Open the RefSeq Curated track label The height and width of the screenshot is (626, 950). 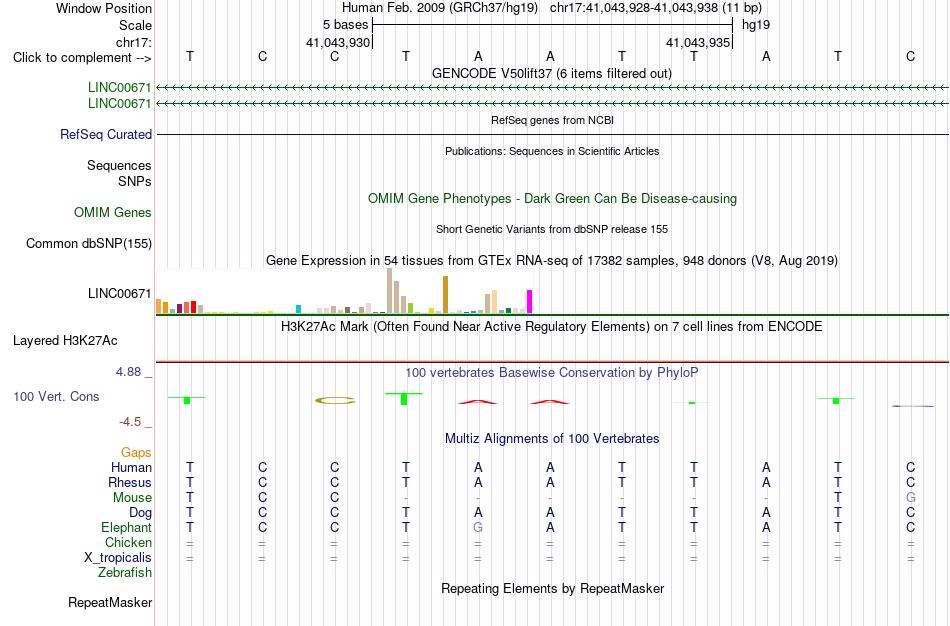pyautogui.click(x=106, y=134)
